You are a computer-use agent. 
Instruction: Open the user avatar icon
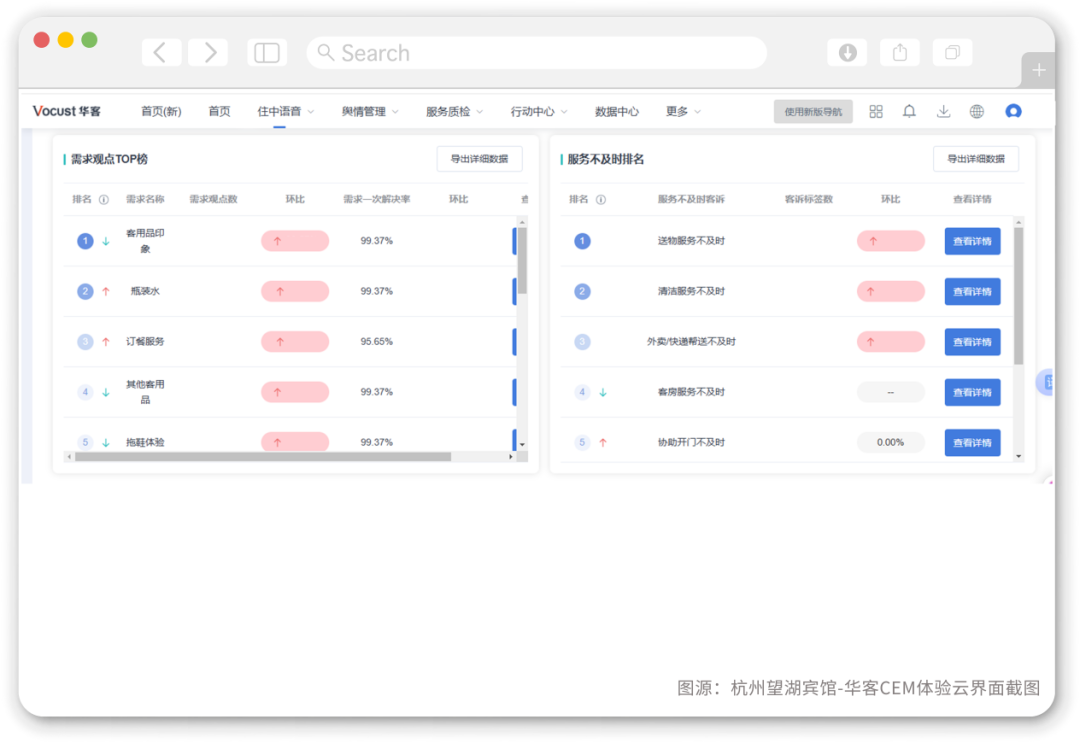click(1013, 112)
